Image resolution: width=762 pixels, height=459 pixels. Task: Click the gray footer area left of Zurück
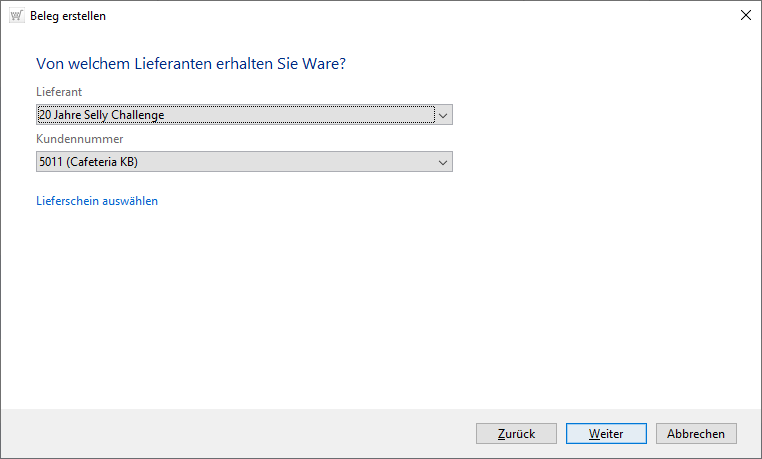click(240, 434)
